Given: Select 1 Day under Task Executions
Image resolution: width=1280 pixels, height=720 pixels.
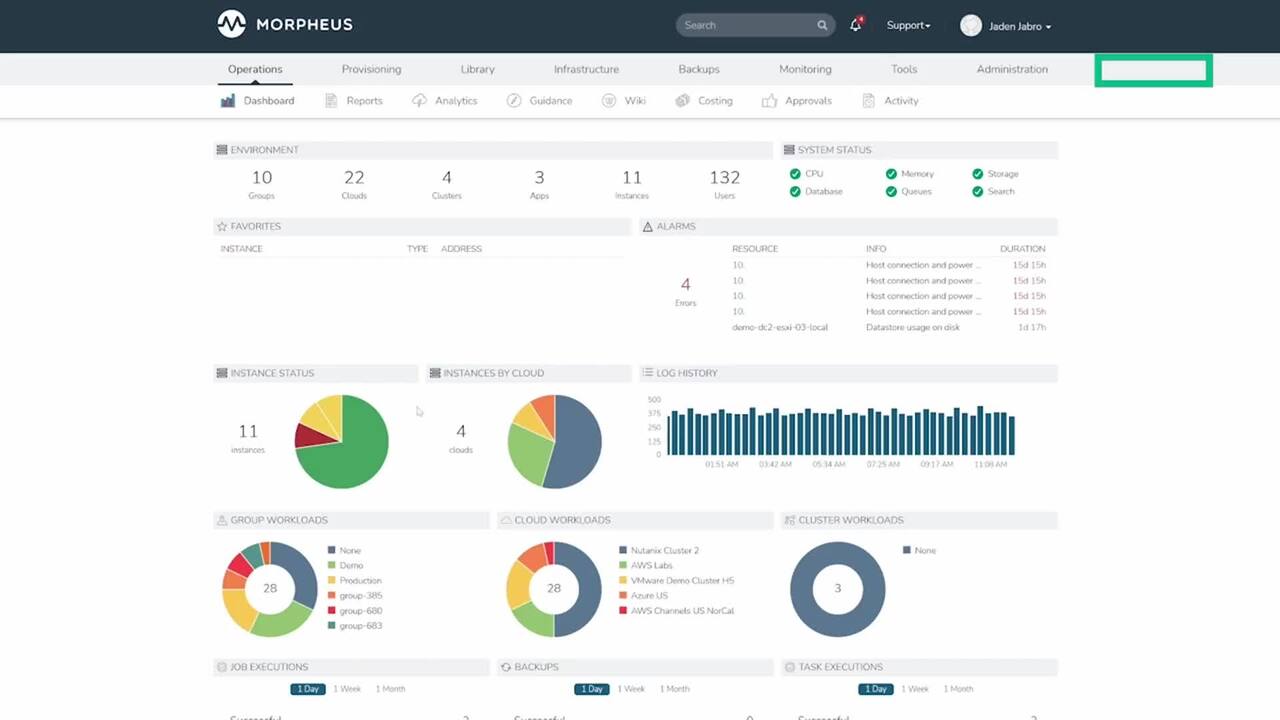Looking at the screenshot, I should point(876,689).
